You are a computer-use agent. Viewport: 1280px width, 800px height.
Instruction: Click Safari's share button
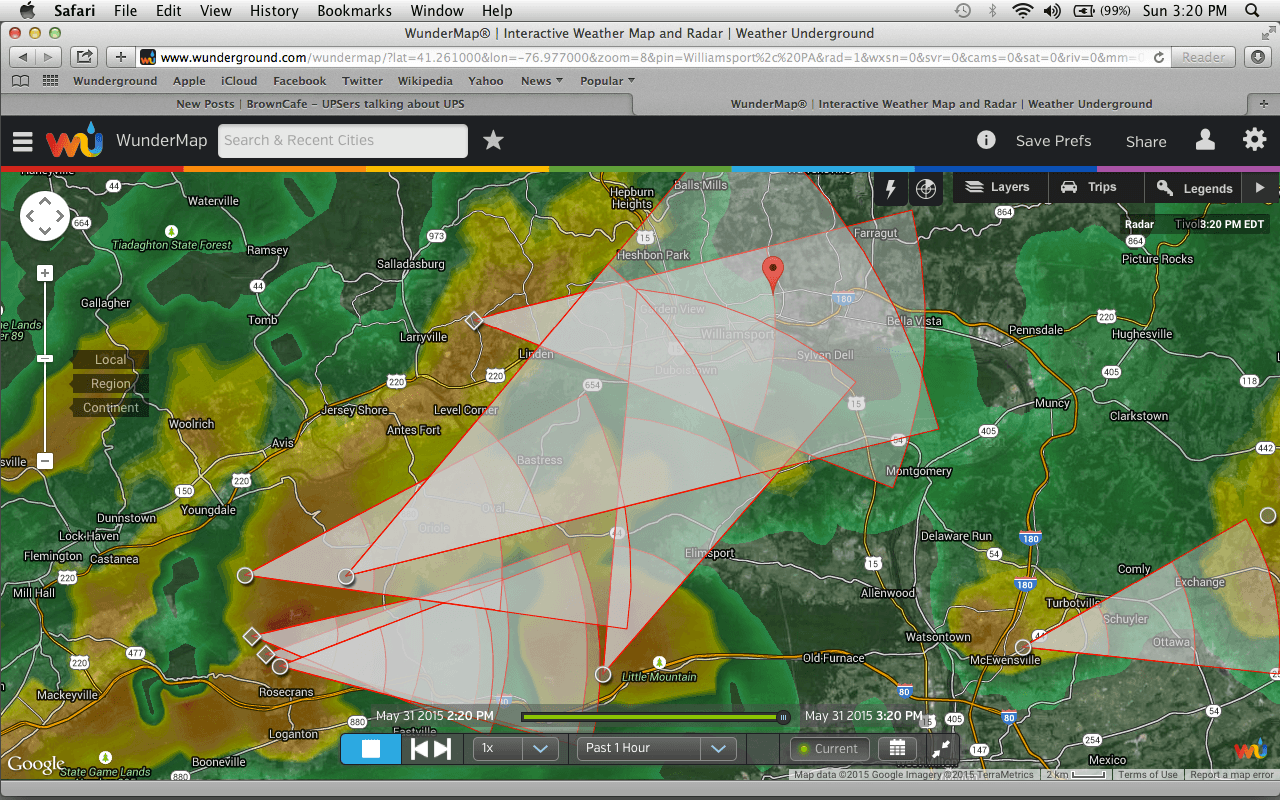click(85, 57)
